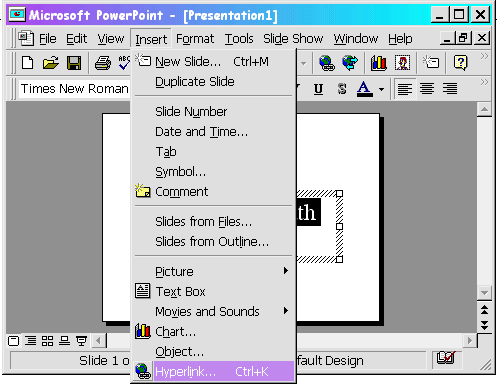Open the Format menu
Image resolution: width=497 pixels, height=388 pixels.
pyautogui.click(x=195, y=39)
